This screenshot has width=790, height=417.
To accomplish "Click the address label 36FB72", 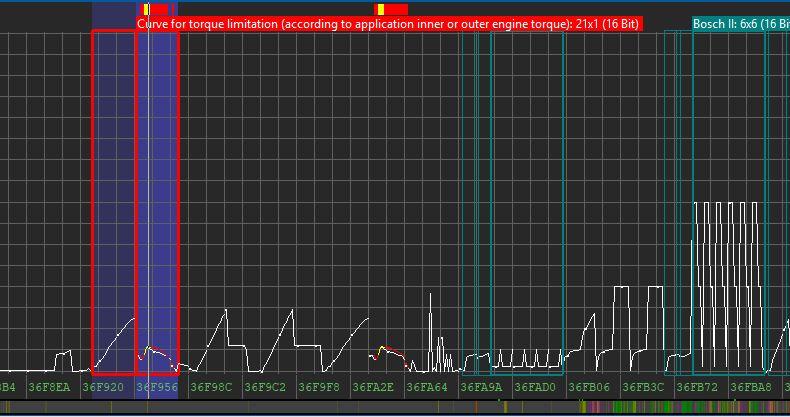I will (697, 387).
